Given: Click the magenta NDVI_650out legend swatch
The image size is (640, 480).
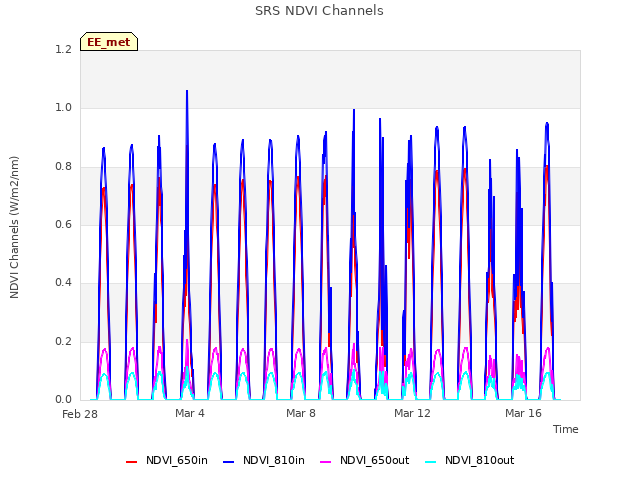Looking at the screenshot, I should 325,462.
